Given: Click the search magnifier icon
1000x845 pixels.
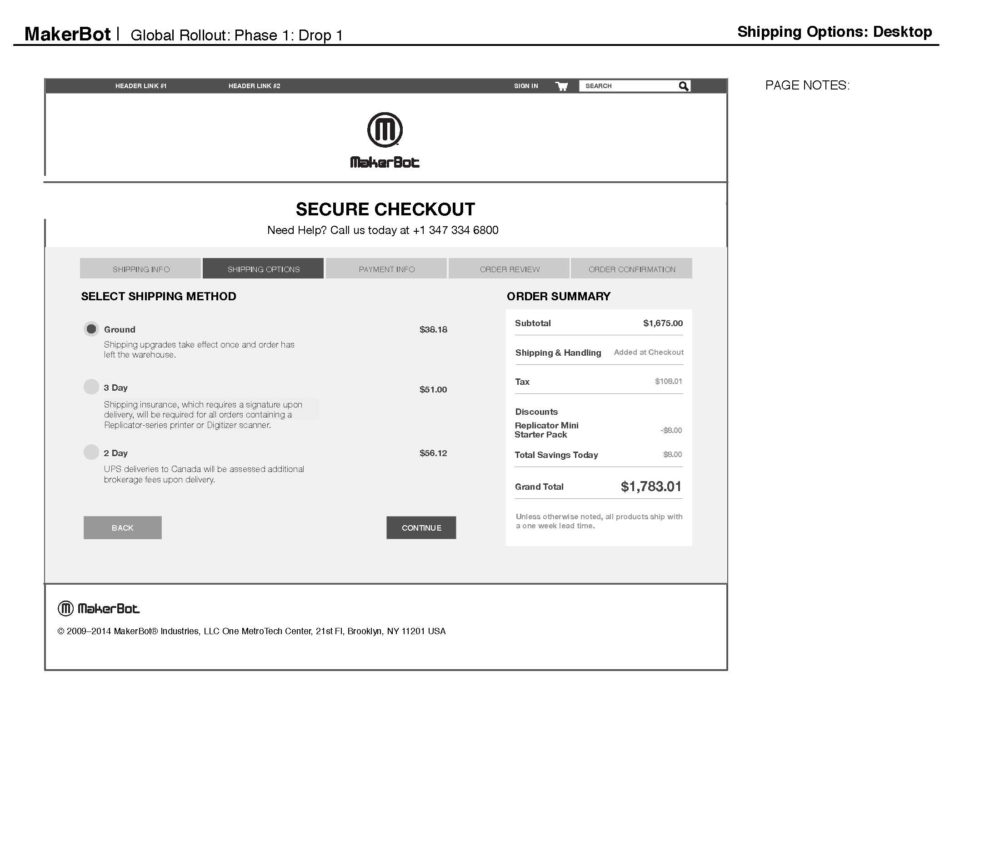Looking at the screenshot, I should pyautogui.click(x=683, y=86).
